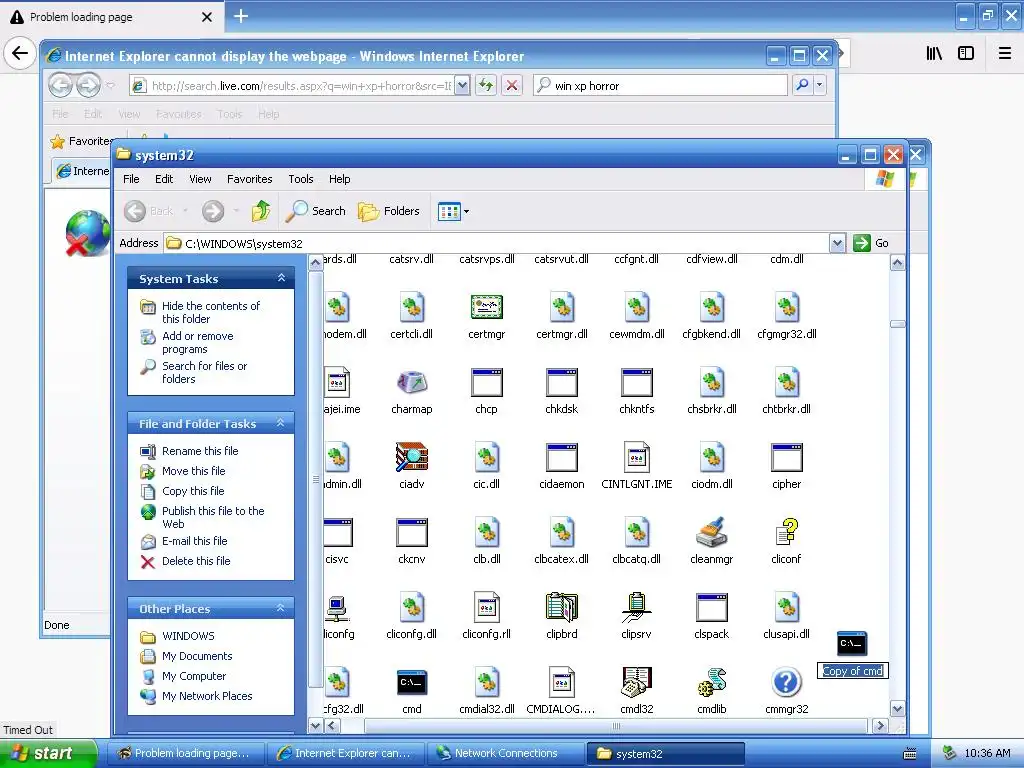The image size is (1024, 768).
Task: Select the chkdsk file icon
Action: click(562, 383)
